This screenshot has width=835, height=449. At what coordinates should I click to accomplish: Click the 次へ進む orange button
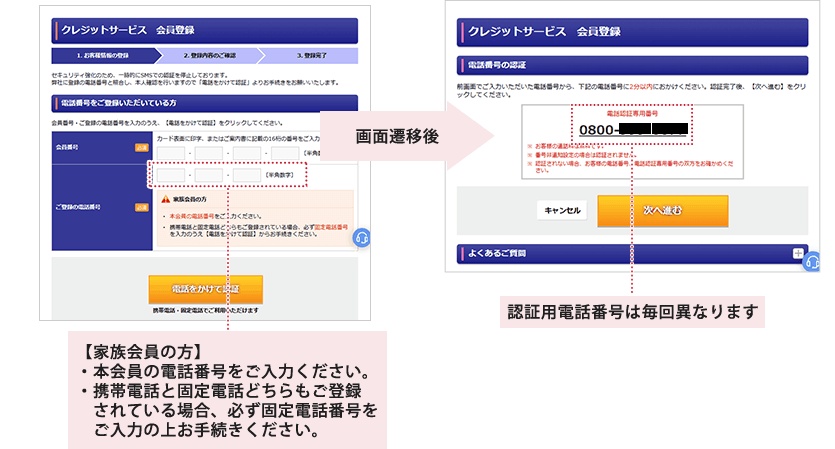click(662, 210)
